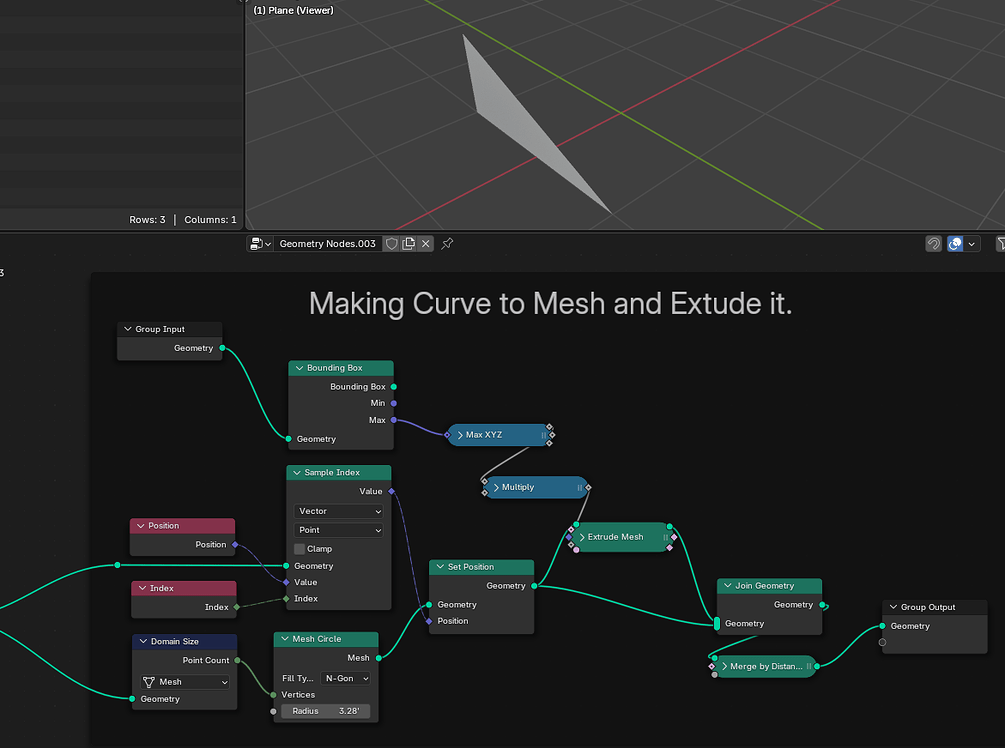The image size is (1005, 748).
Task: Click Set Position Position input socket
Action: (x=429, y=621)
